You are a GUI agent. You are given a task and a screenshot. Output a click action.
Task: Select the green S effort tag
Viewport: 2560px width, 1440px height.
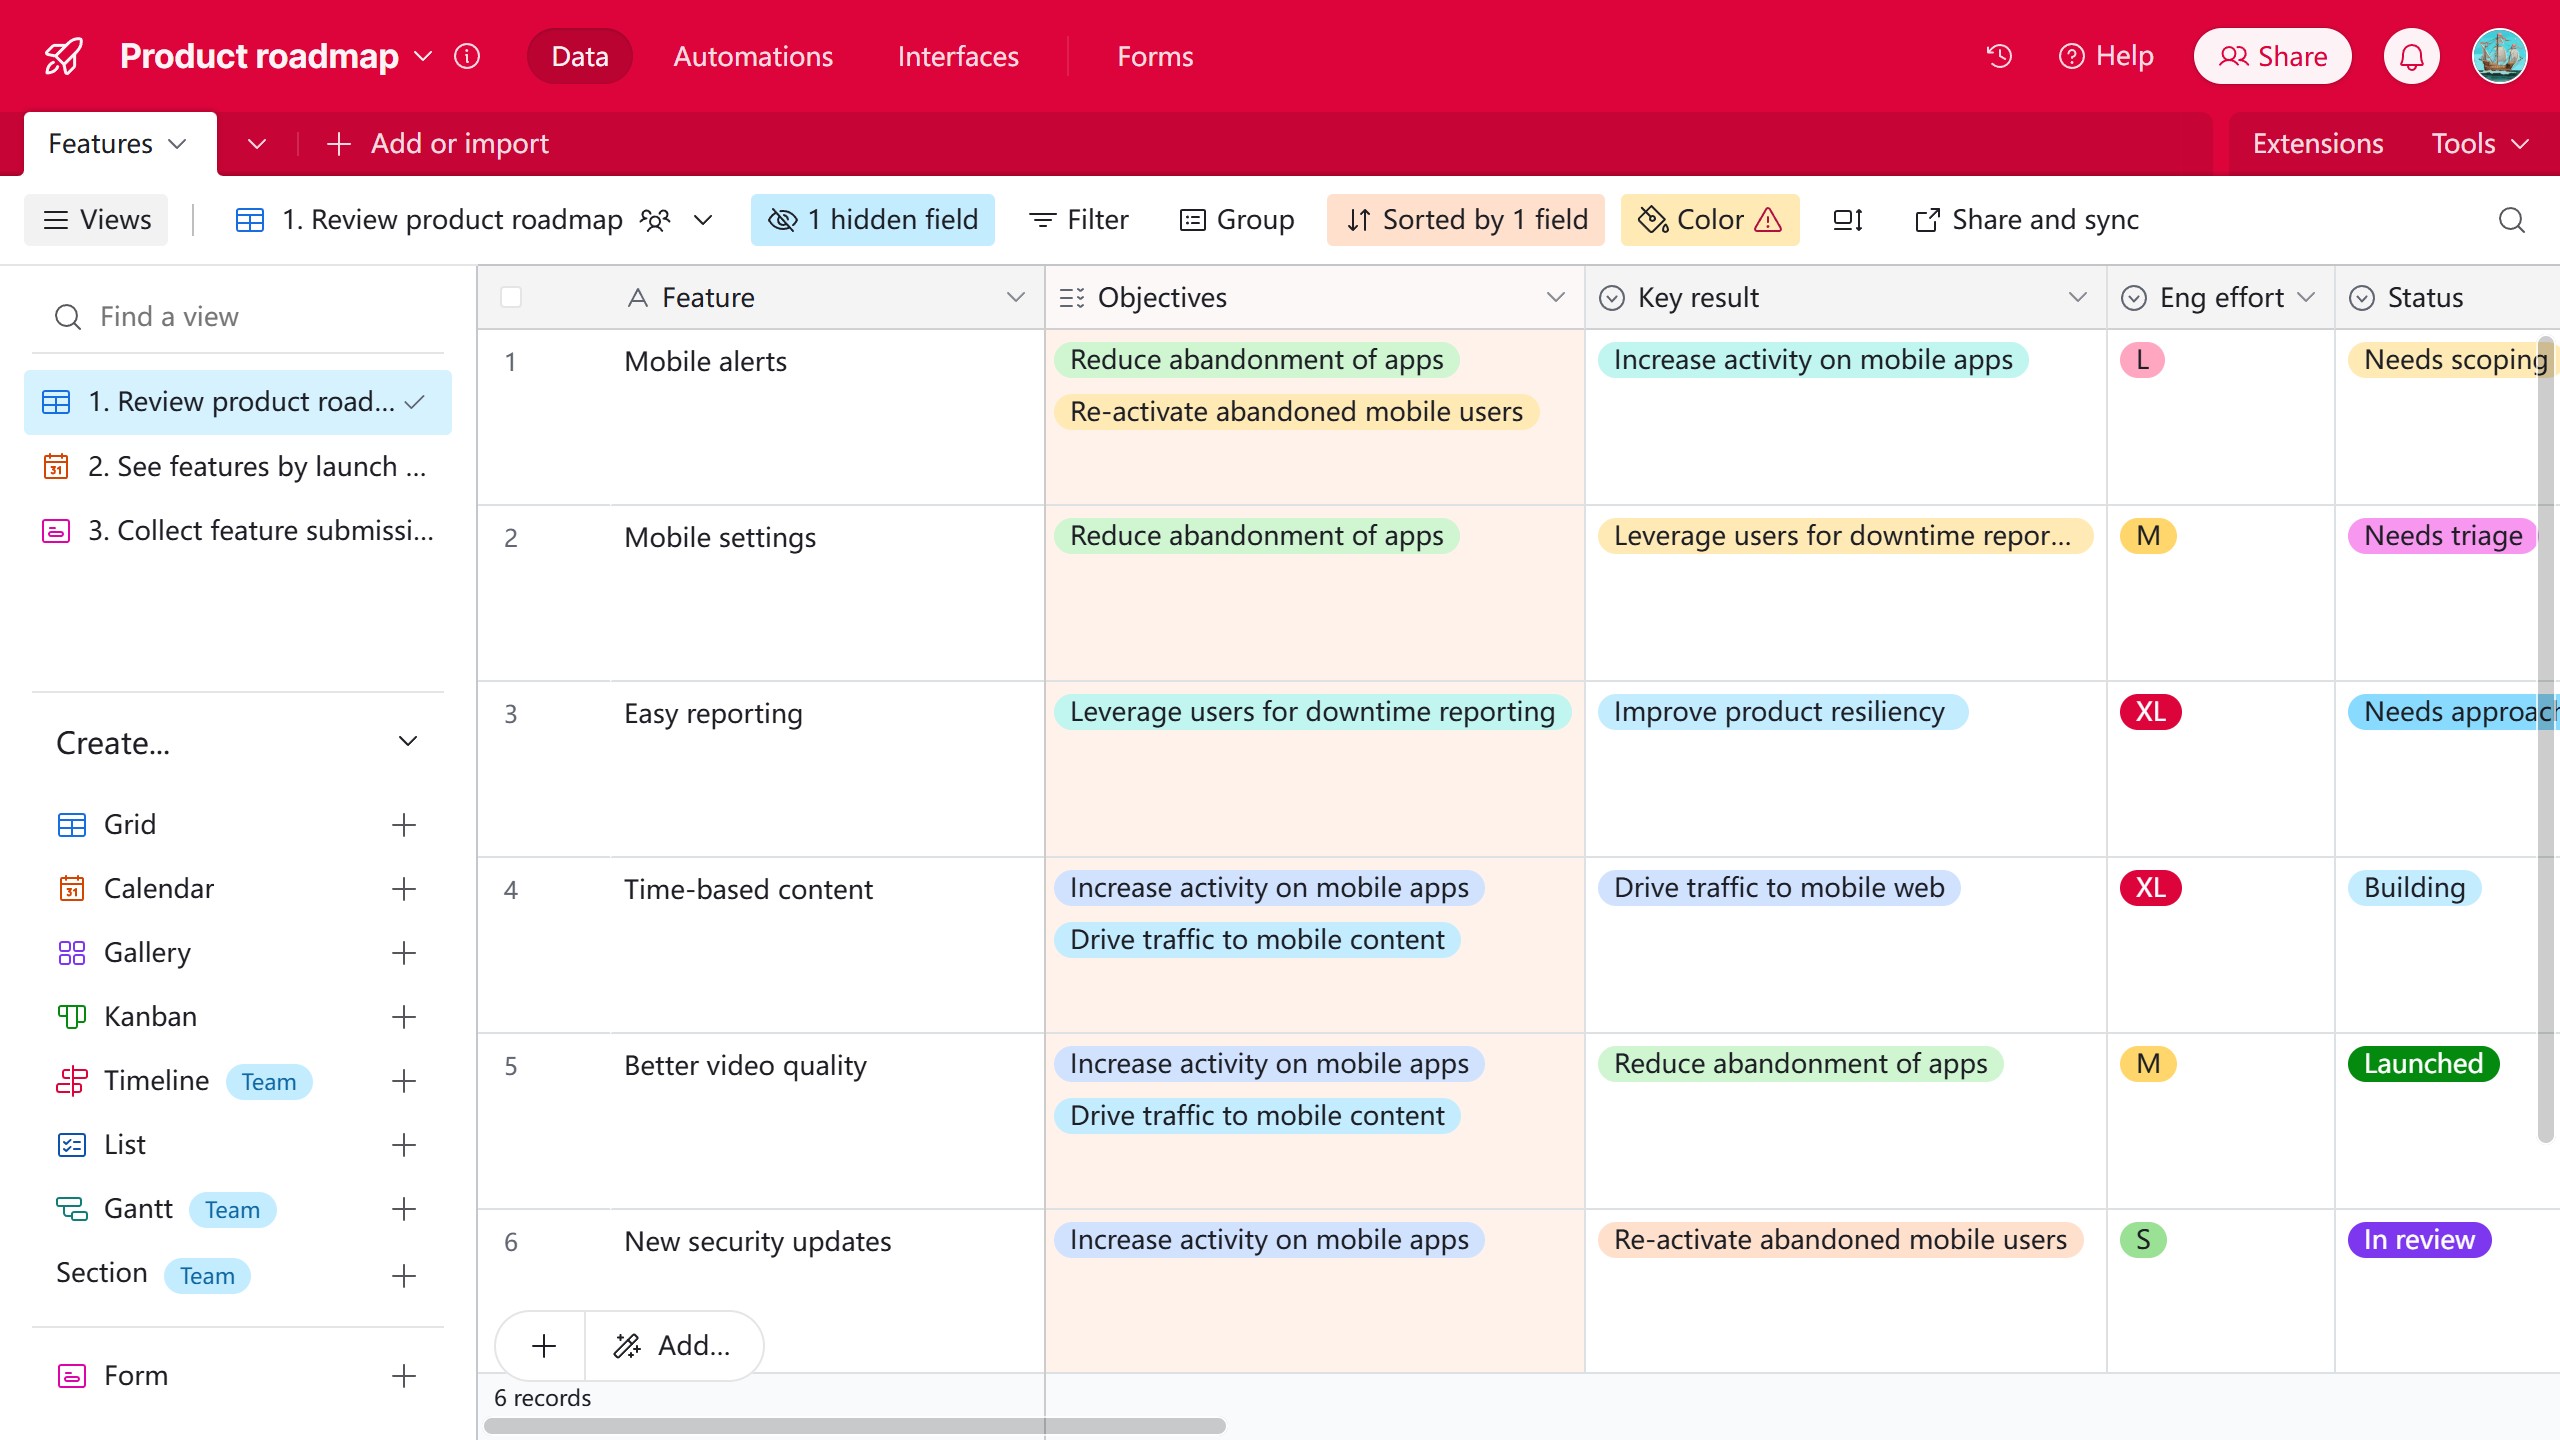point(2143,1240)
